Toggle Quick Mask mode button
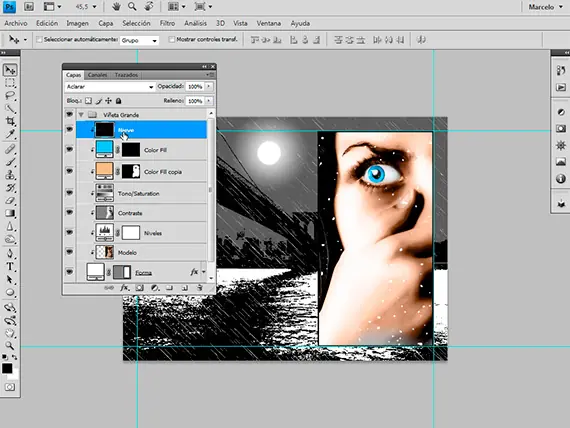Image resolution: width=570 pixels, height=428 pixels. click(10, 387)
